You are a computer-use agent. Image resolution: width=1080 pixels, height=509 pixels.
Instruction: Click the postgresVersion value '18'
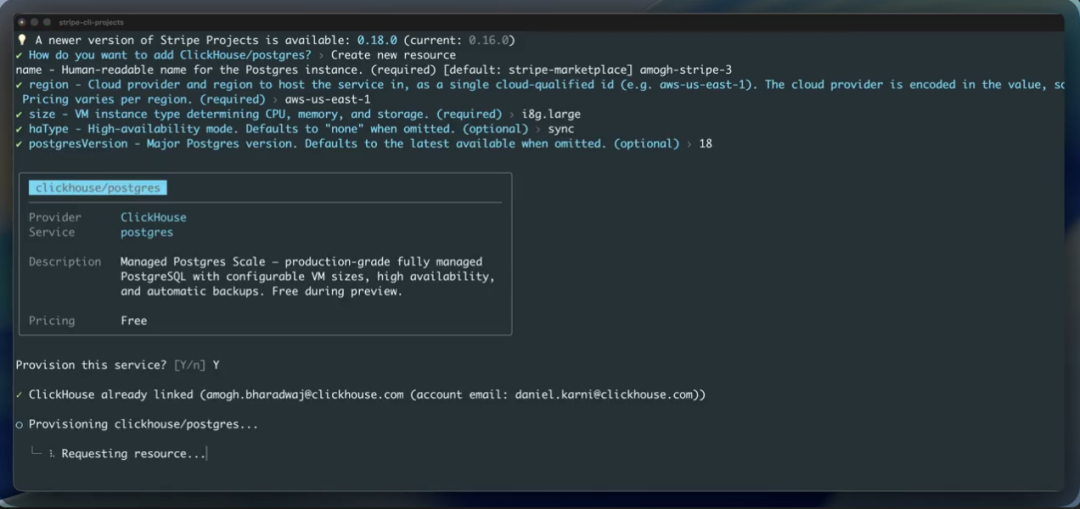[x=705, y=144]
